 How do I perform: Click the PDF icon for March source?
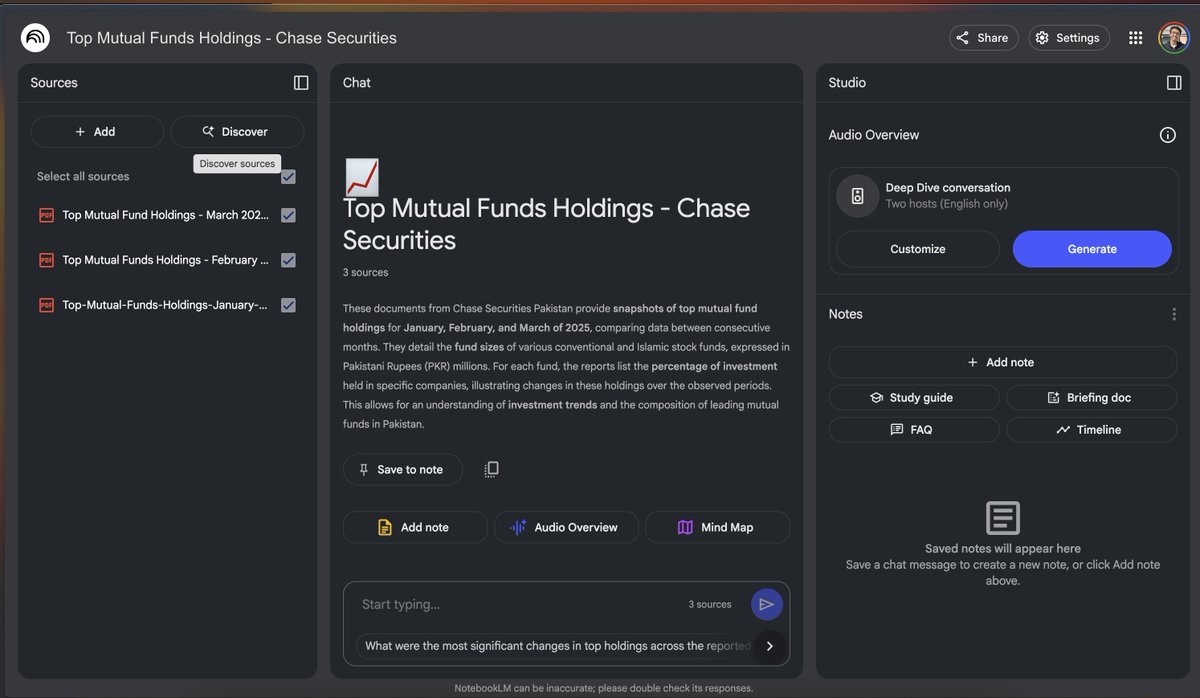click(x=46, y=215)
